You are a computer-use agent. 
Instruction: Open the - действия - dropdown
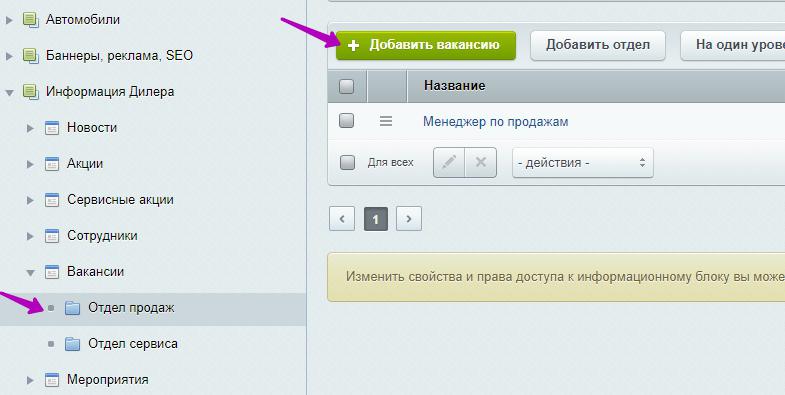tap(583, 163)
